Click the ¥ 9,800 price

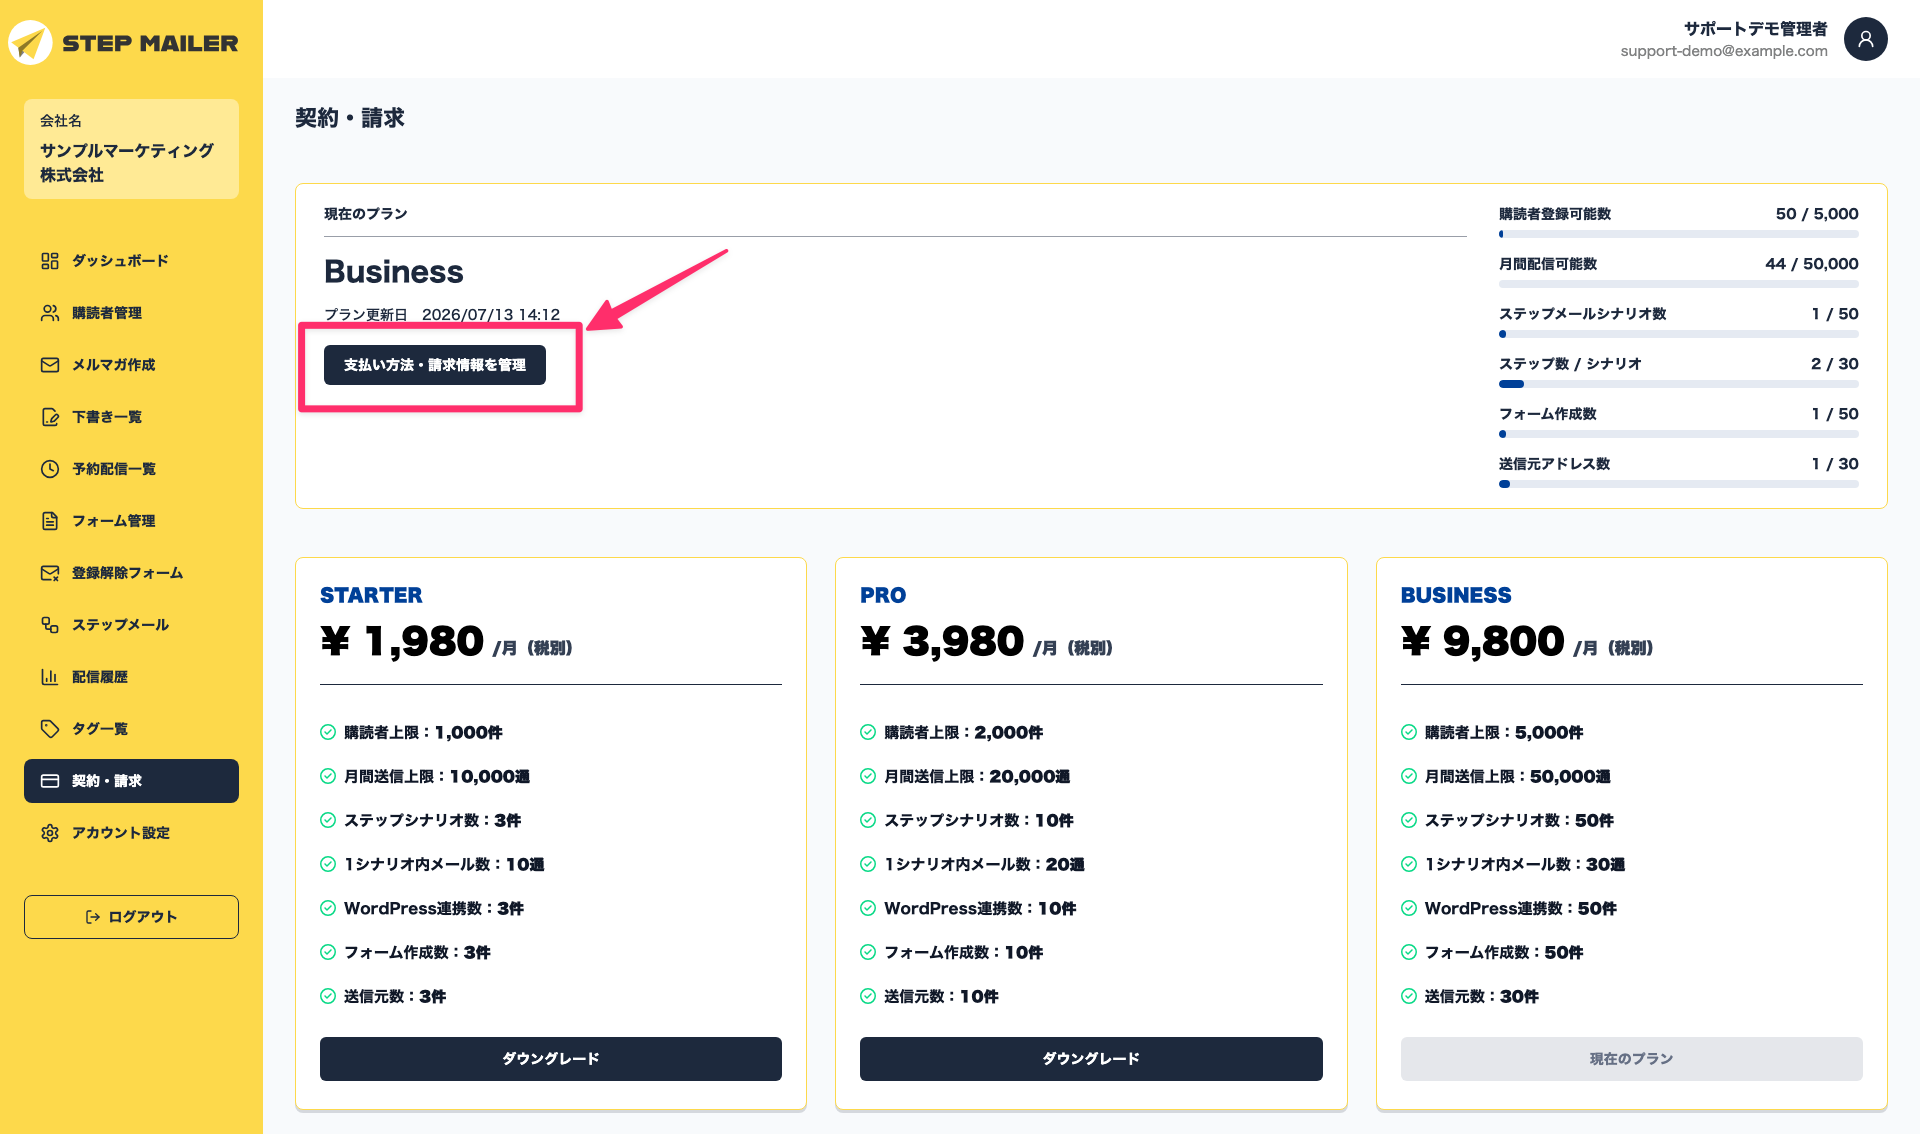pyautogui.click(x=1483, y=641)
